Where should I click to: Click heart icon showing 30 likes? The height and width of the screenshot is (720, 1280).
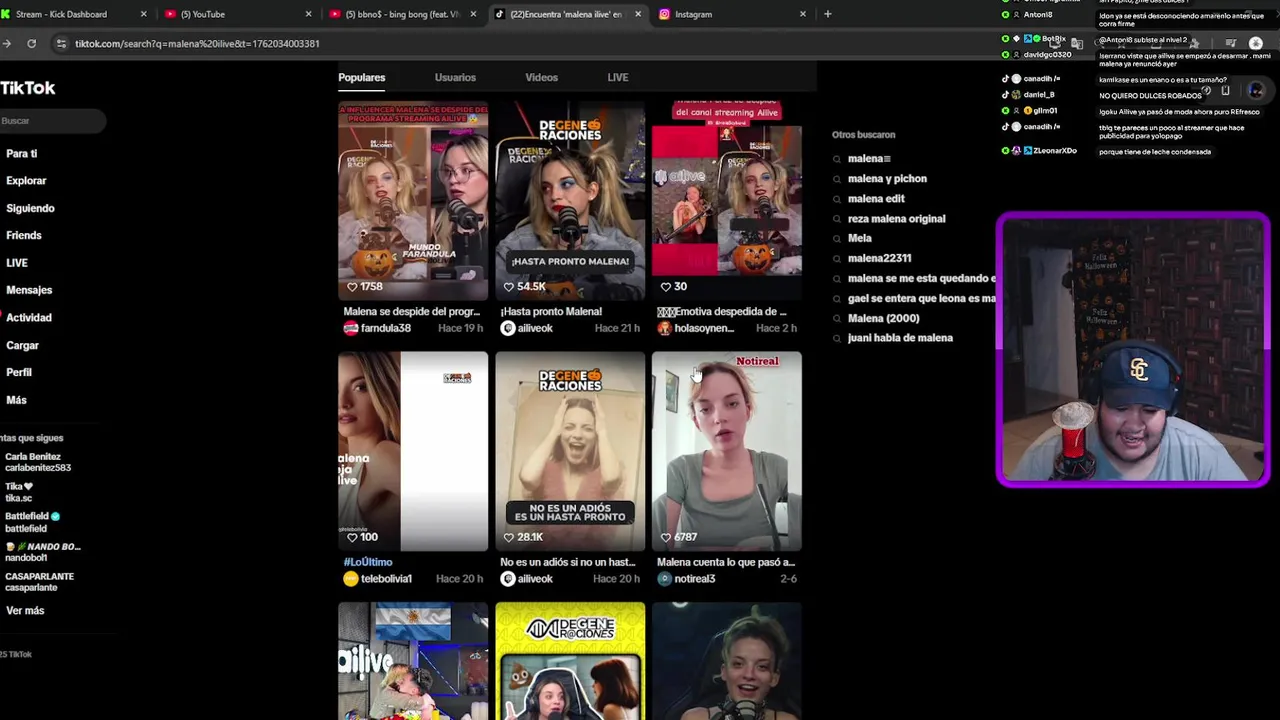pos(665,286)
